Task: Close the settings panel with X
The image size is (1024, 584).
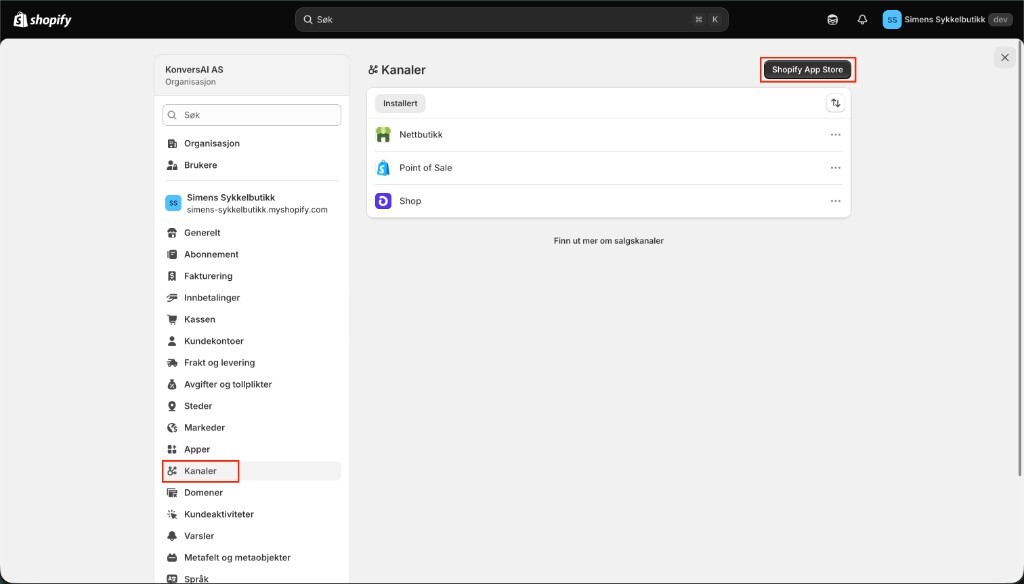Action: coord(1005,57)
